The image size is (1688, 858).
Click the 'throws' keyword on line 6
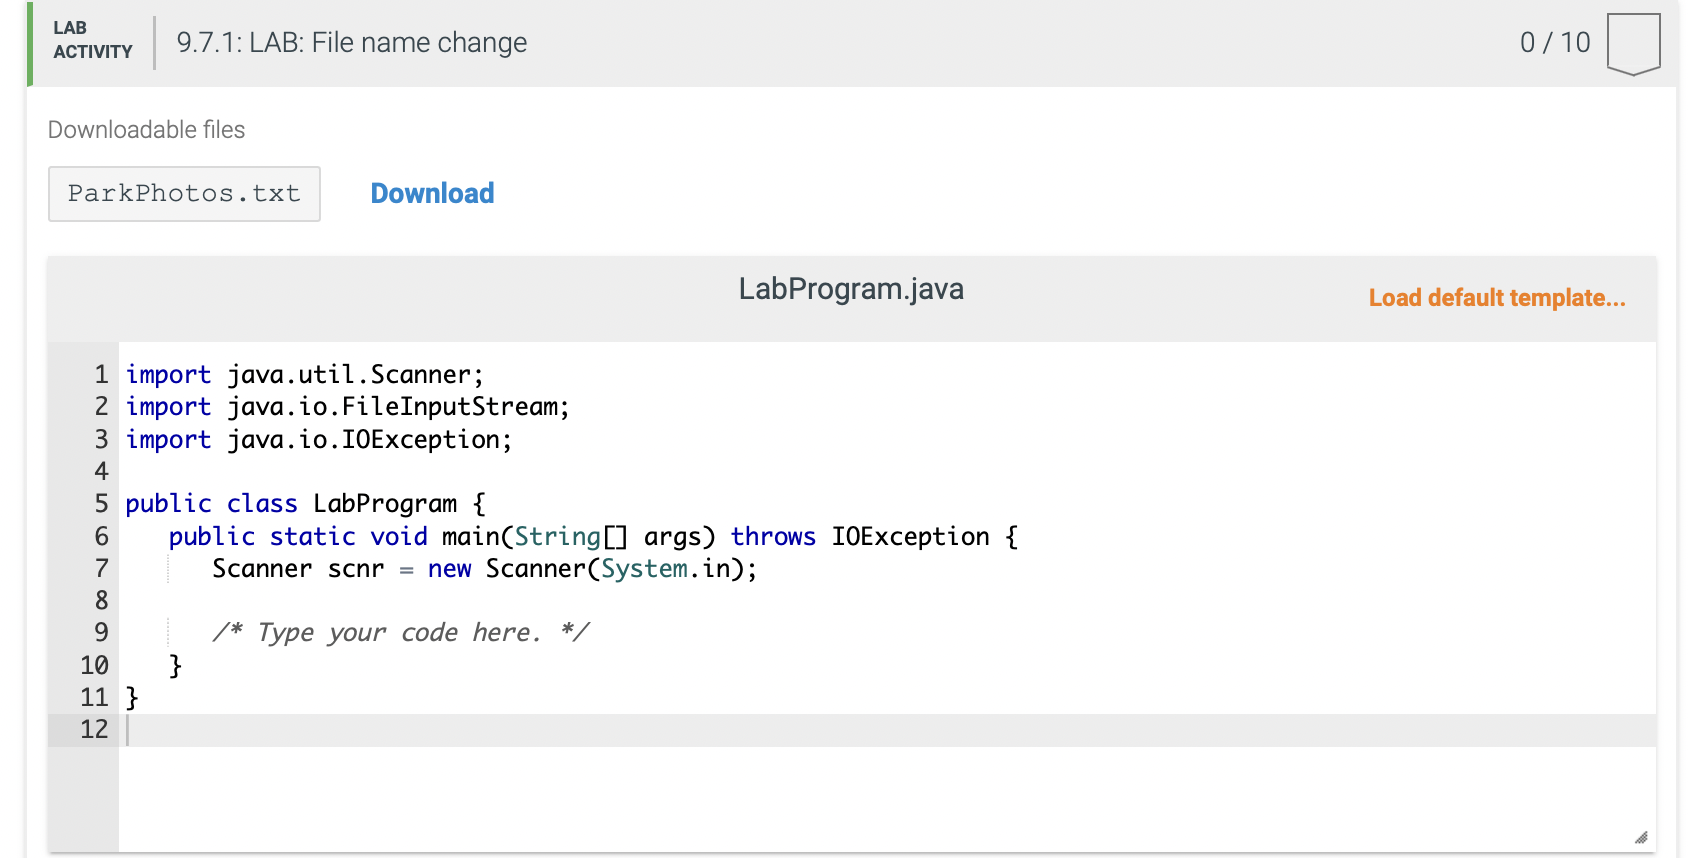point(773,537)
